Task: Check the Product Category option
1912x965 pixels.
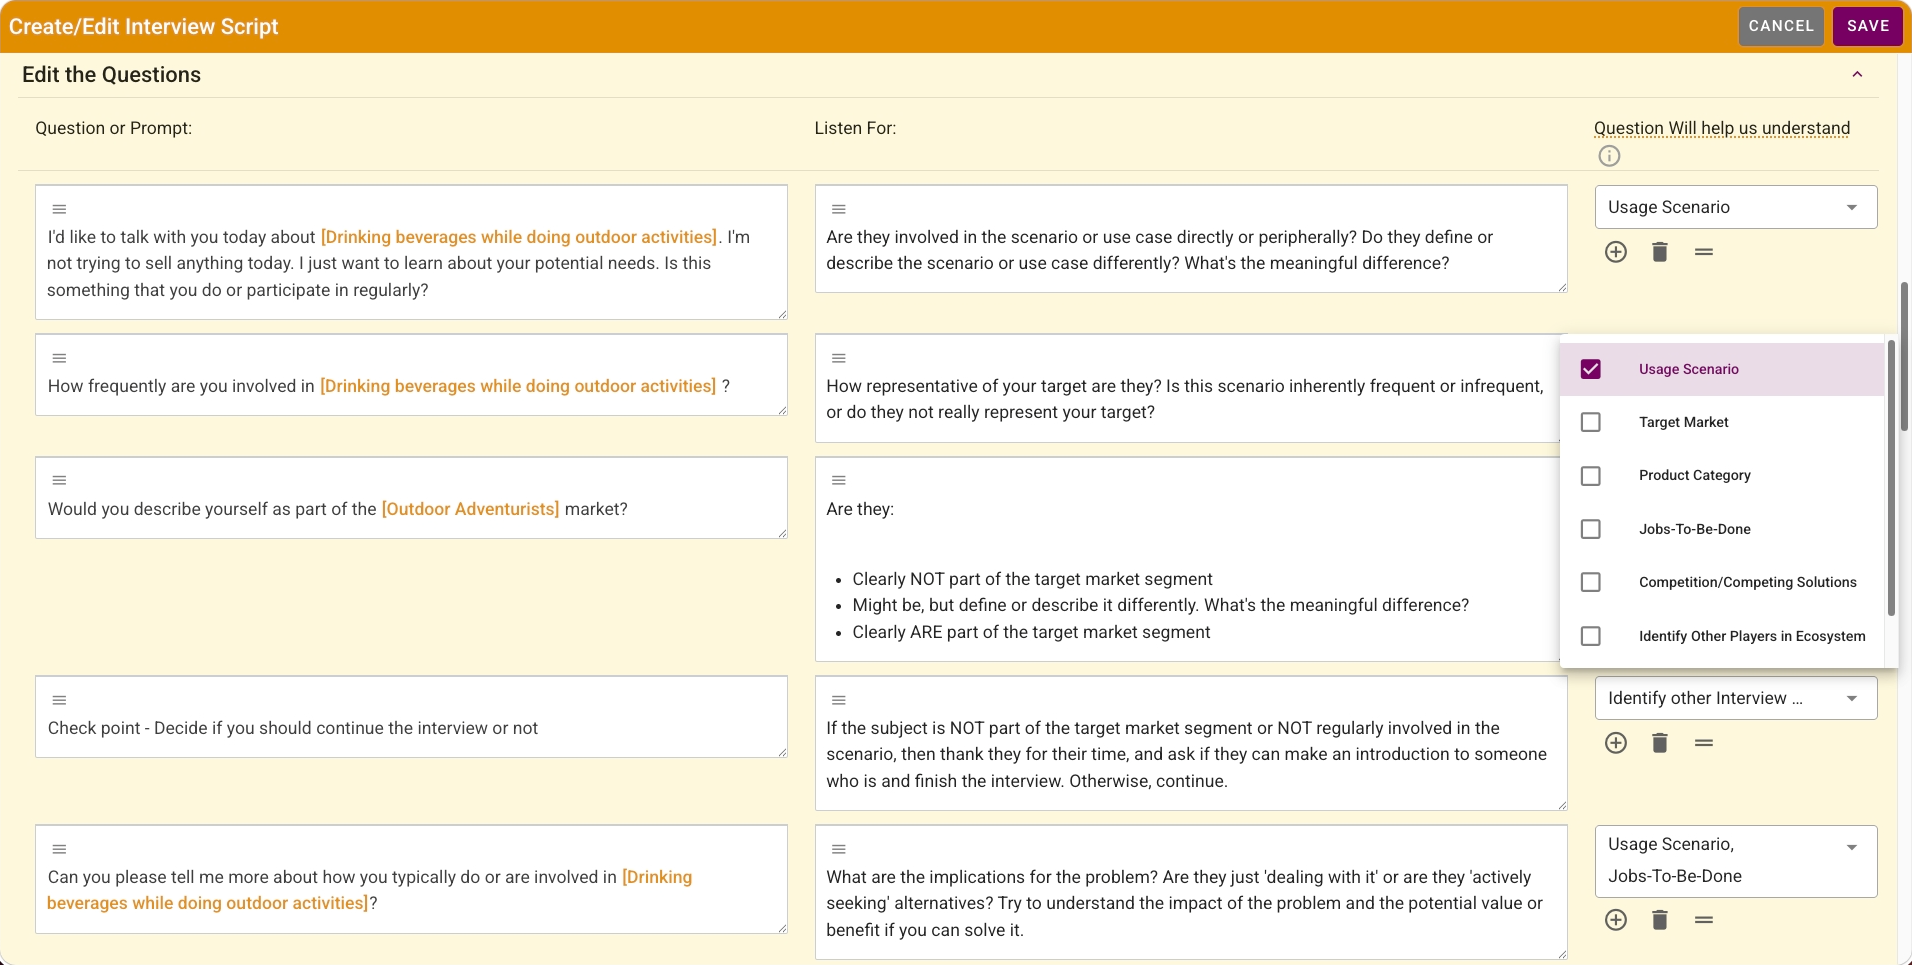Action: point(1591,476)
